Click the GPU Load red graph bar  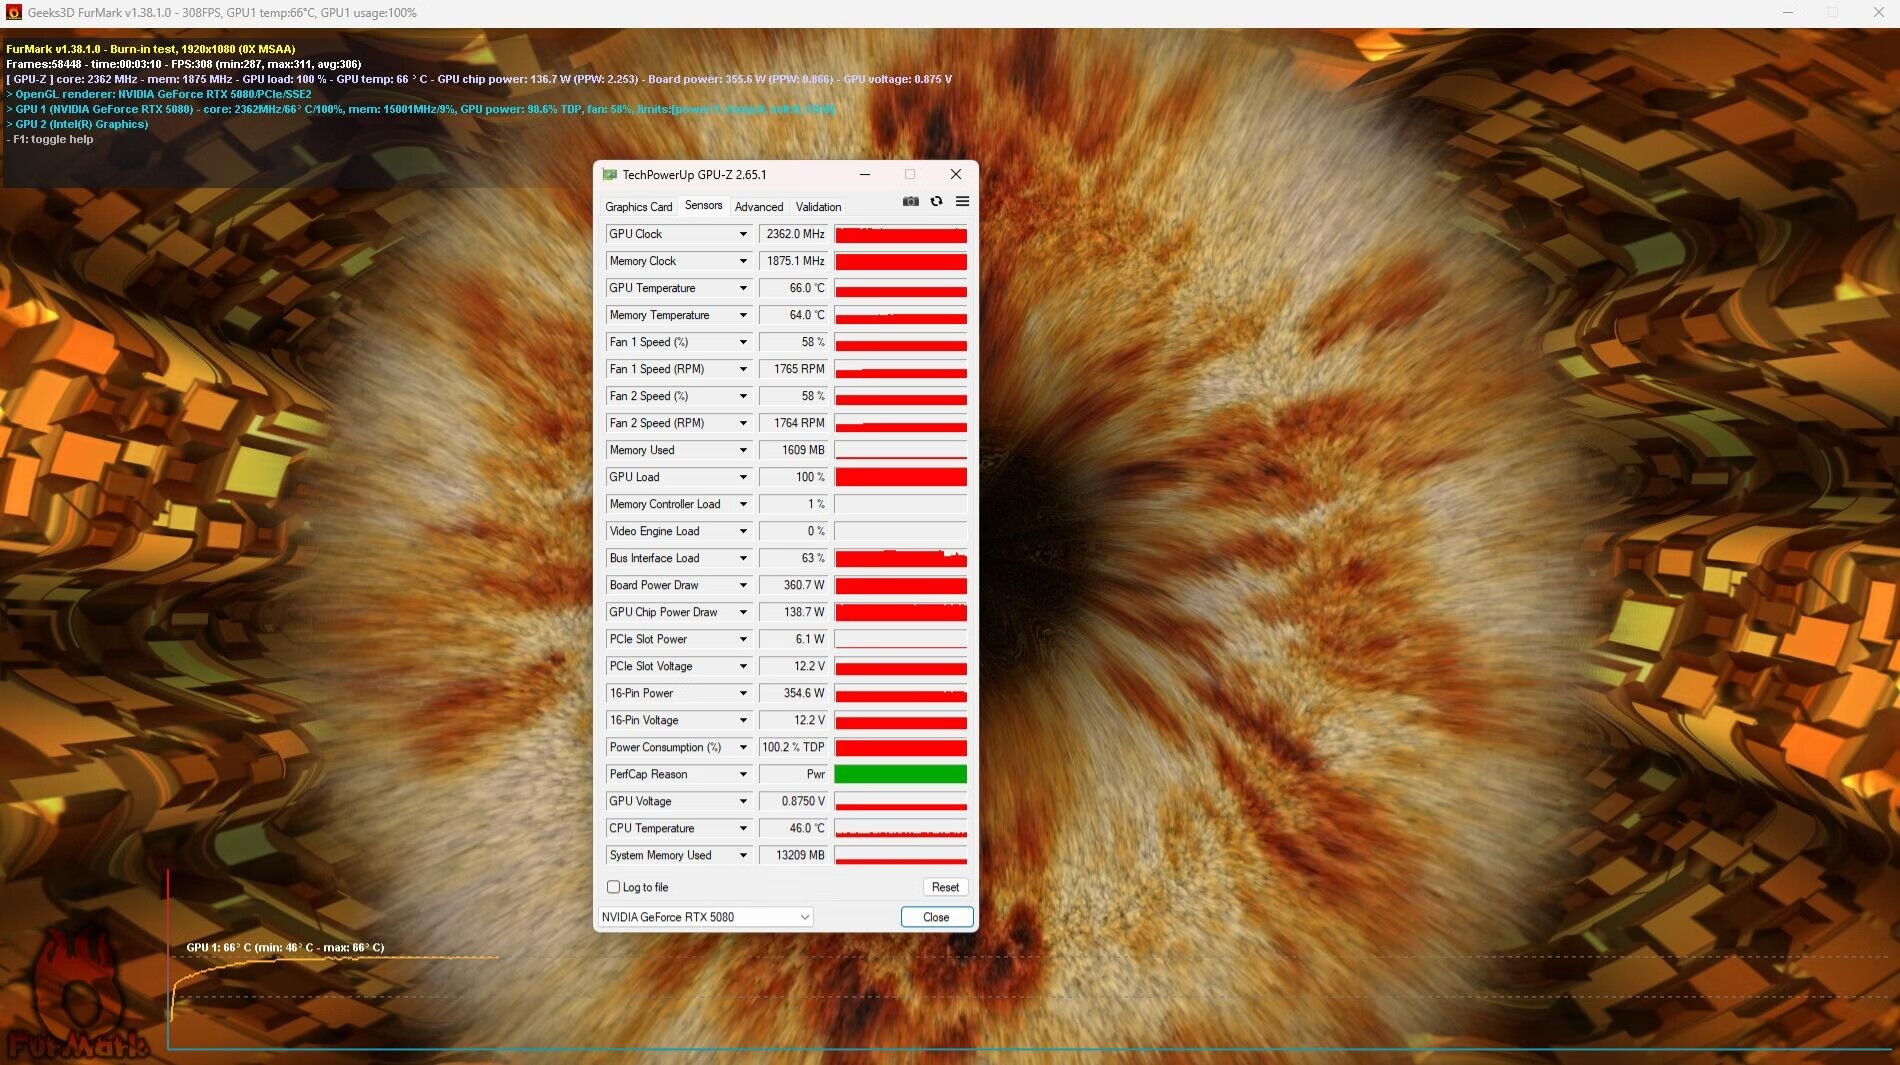click(x=900, y=477)
